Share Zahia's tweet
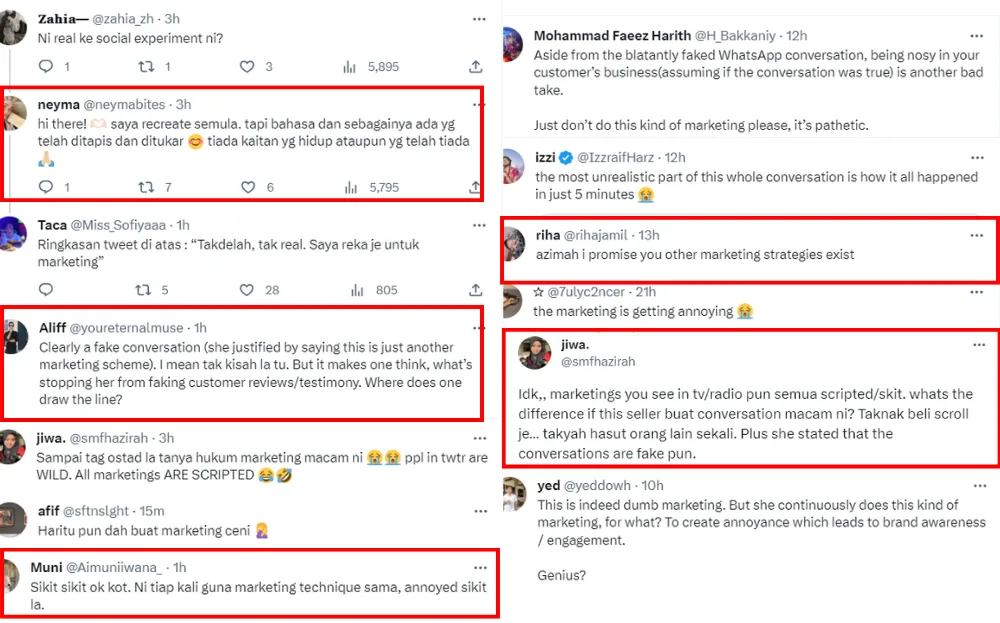This screenshot has width=1000, height=623. (475, 67)
